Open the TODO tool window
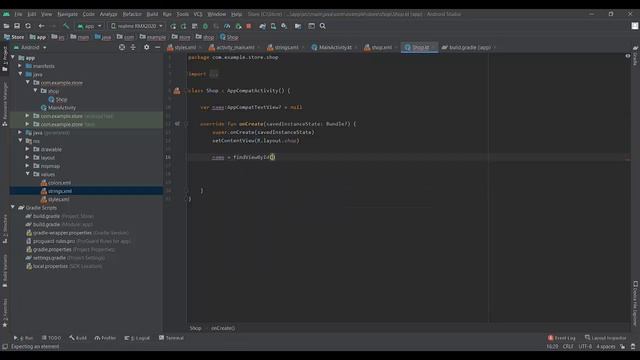The image size is (640, 360). (51, 338)
